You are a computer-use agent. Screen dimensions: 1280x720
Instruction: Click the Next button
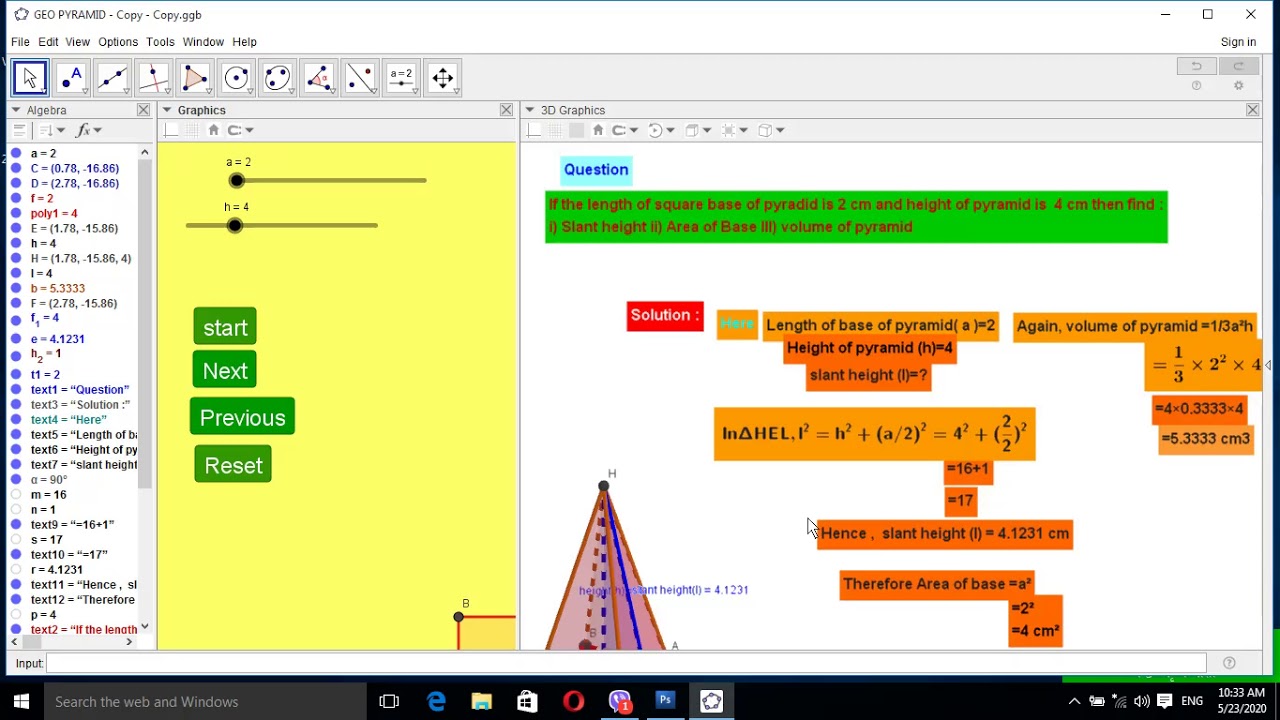[x=225, y=371]
